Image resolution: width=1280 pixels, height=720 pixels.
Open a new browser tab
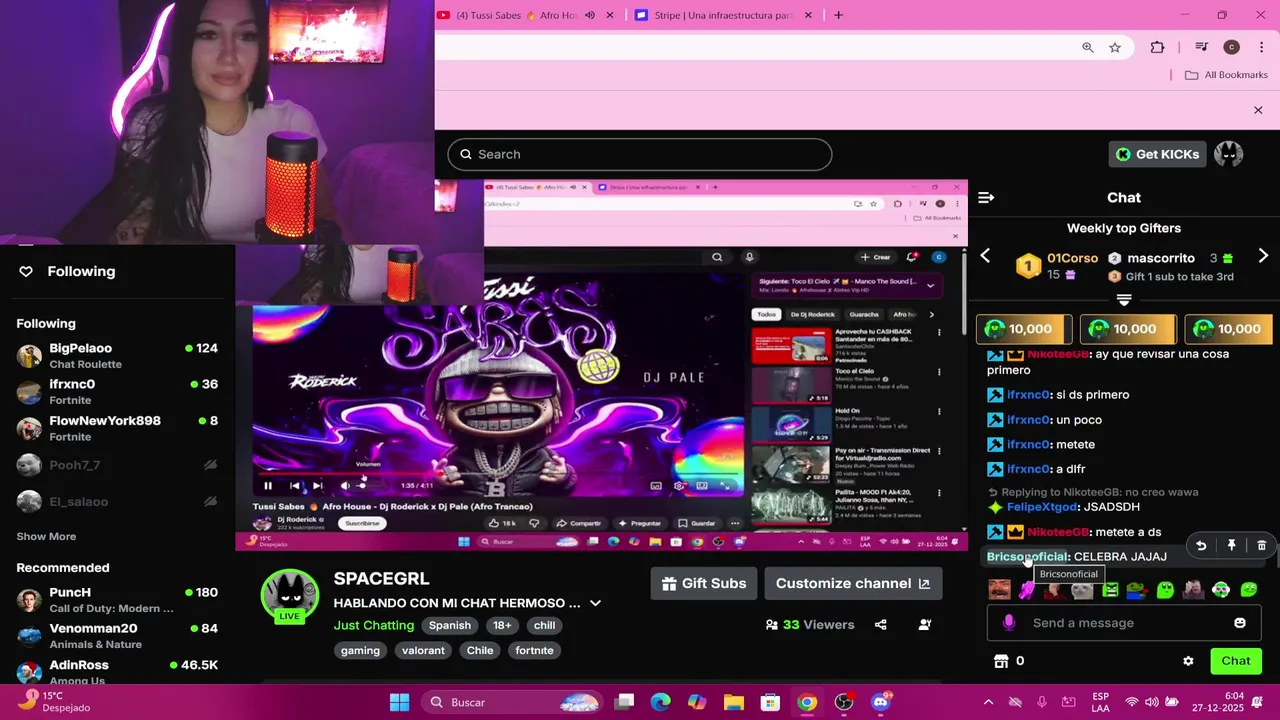click(838, 15)
